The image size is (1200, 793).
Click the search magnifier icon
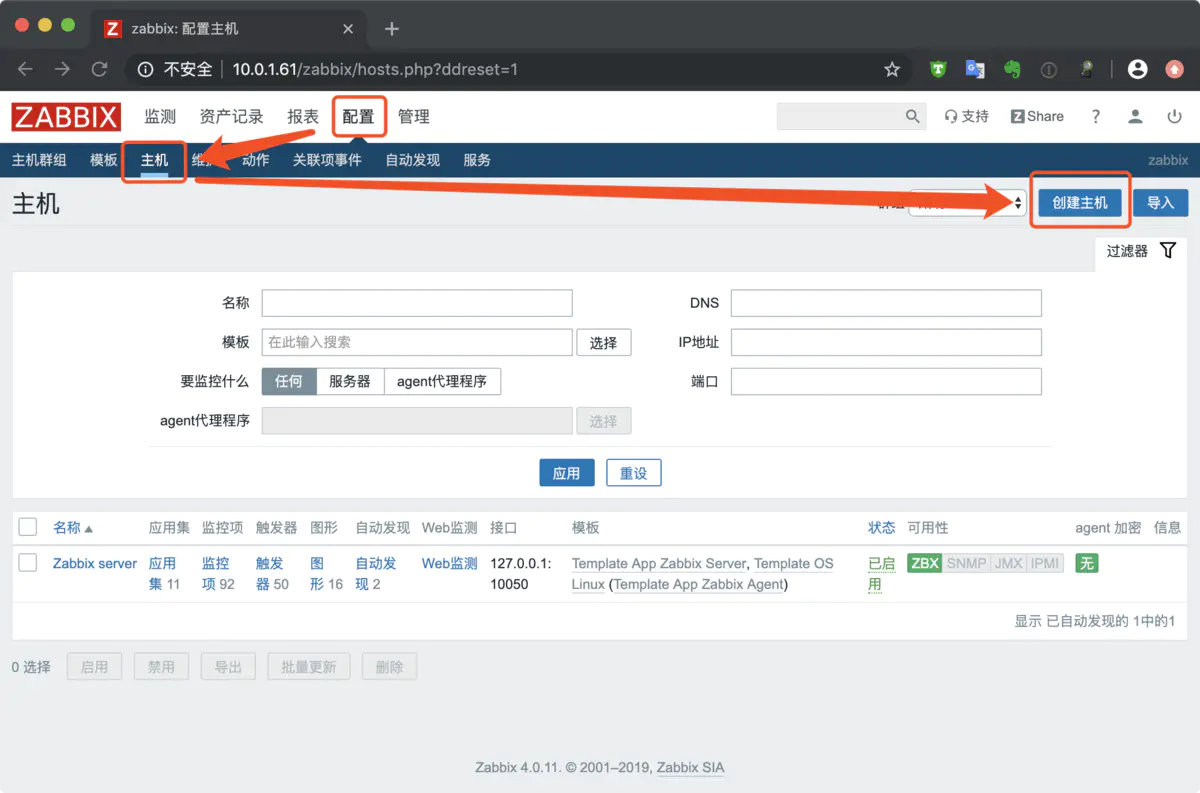click(x=913, y=116)
